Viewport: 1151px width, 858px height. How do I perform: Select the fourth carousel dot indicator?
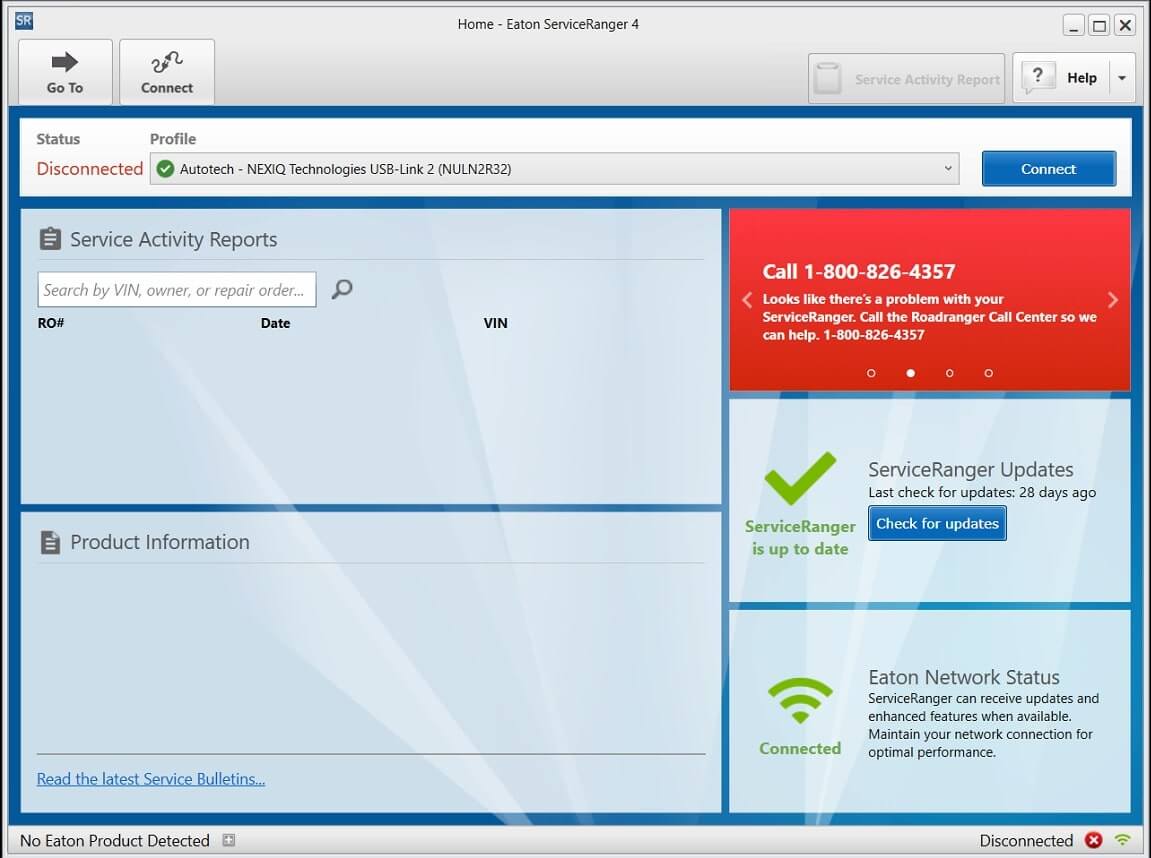988,373
